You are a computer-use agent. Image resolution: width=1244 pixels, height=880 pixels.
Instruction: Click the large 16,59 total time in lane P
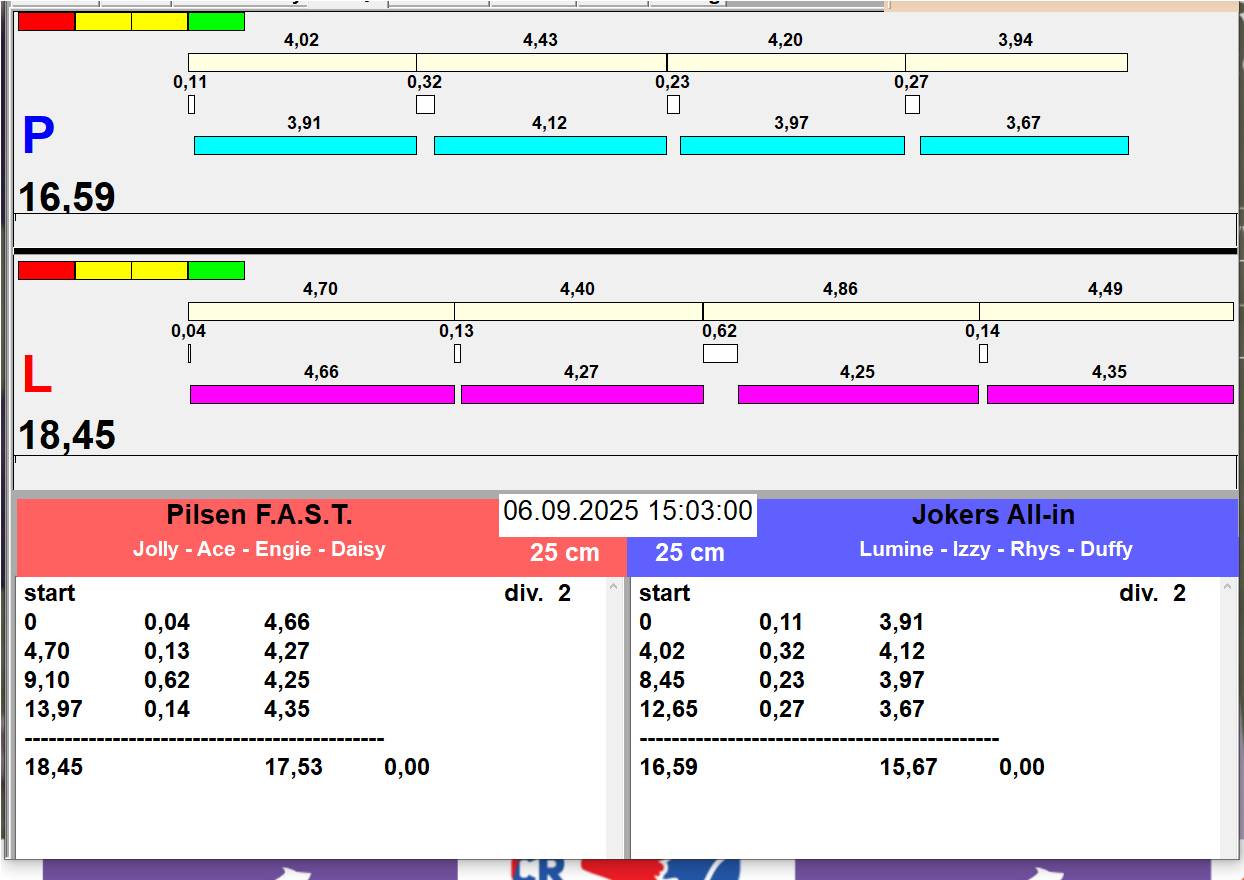[67, 197]
